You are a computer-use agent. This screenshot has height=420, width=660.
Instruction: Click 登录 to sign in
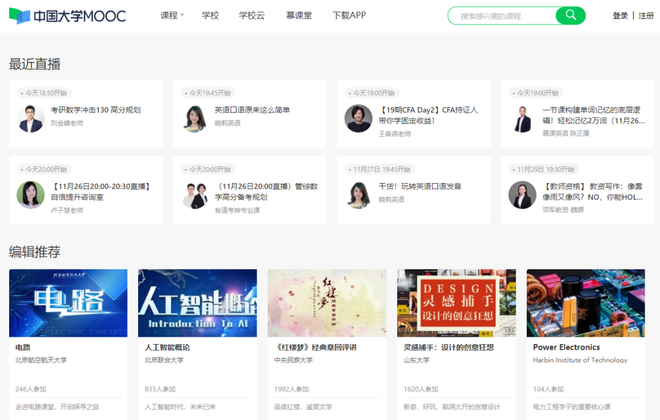[620, 16]
